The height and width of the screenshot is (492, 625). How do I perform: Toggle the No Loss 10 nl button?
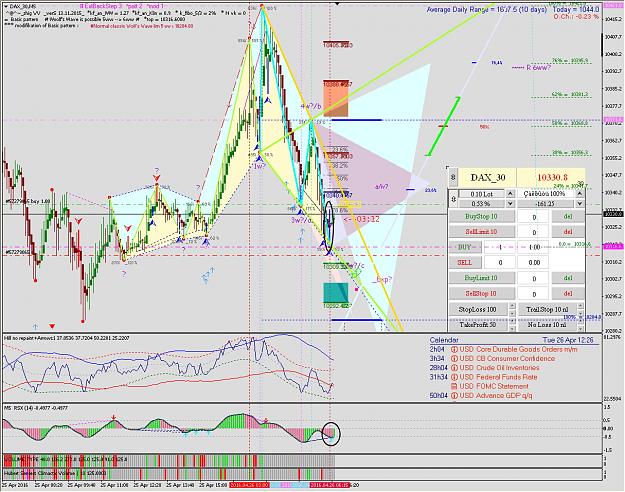point(547,325)
